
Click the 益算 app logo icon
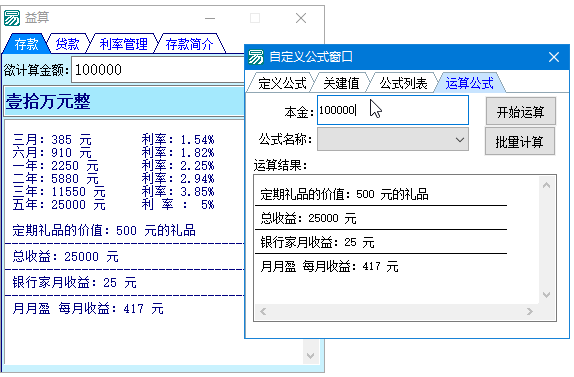(x=12, y=18)
